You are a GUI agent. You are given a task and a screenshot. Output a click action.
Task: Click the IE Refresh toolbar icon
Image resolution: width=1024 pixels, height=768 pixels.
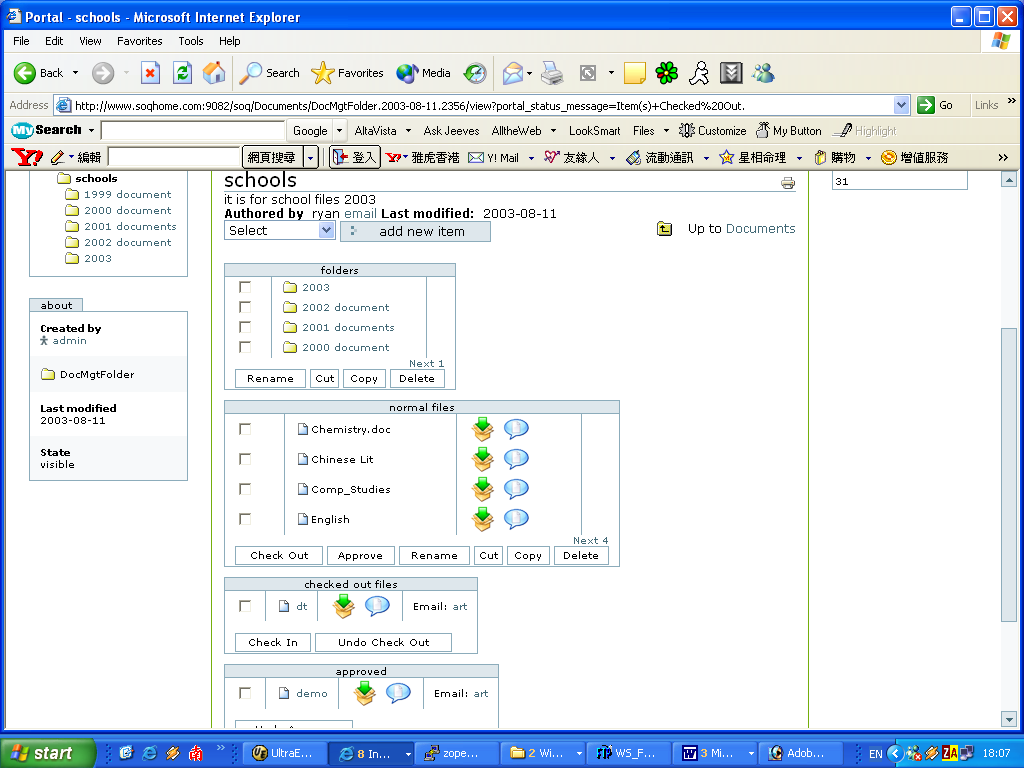[182, 73]
